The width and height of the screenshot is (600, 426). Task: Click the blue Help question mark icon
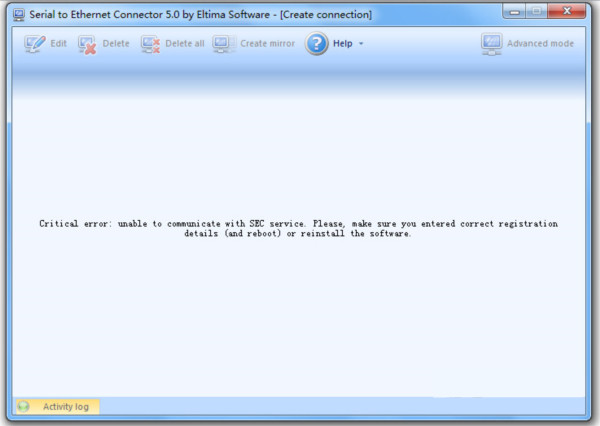point(317,44)
